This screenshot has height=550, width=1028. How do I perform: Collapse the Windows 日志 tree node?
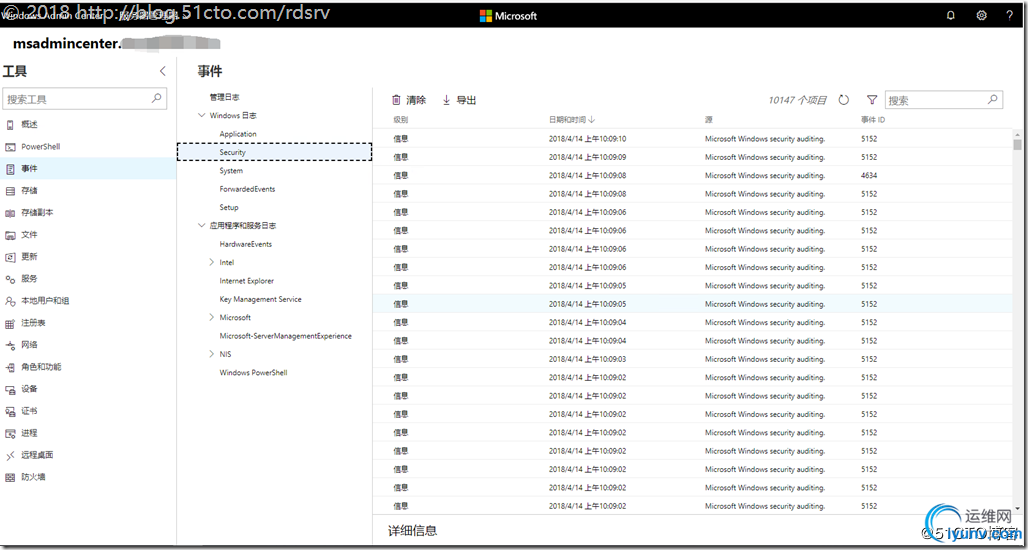pyautogui.click(x=201, y=116)
